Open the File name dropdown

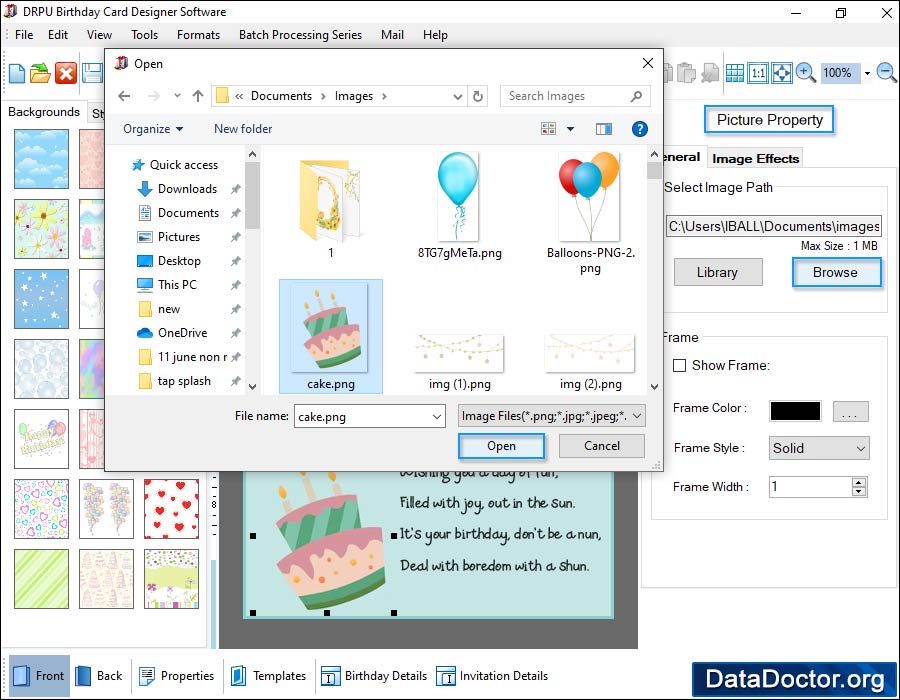[x=437, y=417]
